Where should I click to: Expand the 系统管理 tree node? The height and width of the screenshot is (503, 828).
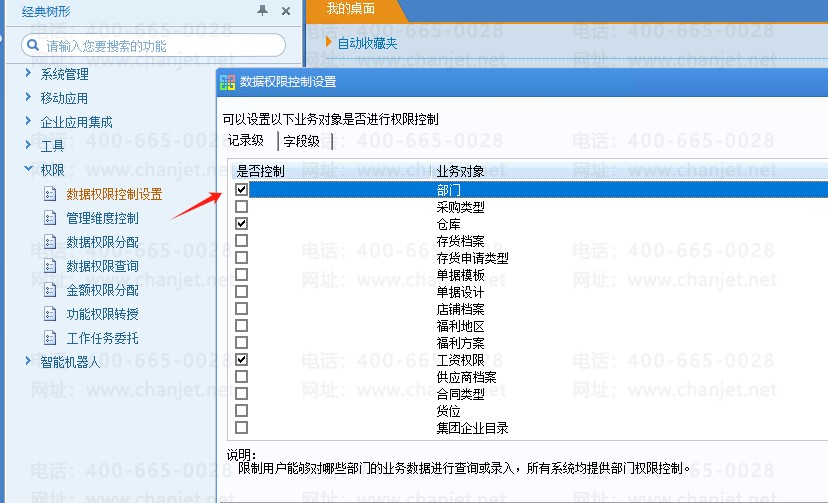pos(28,73)
